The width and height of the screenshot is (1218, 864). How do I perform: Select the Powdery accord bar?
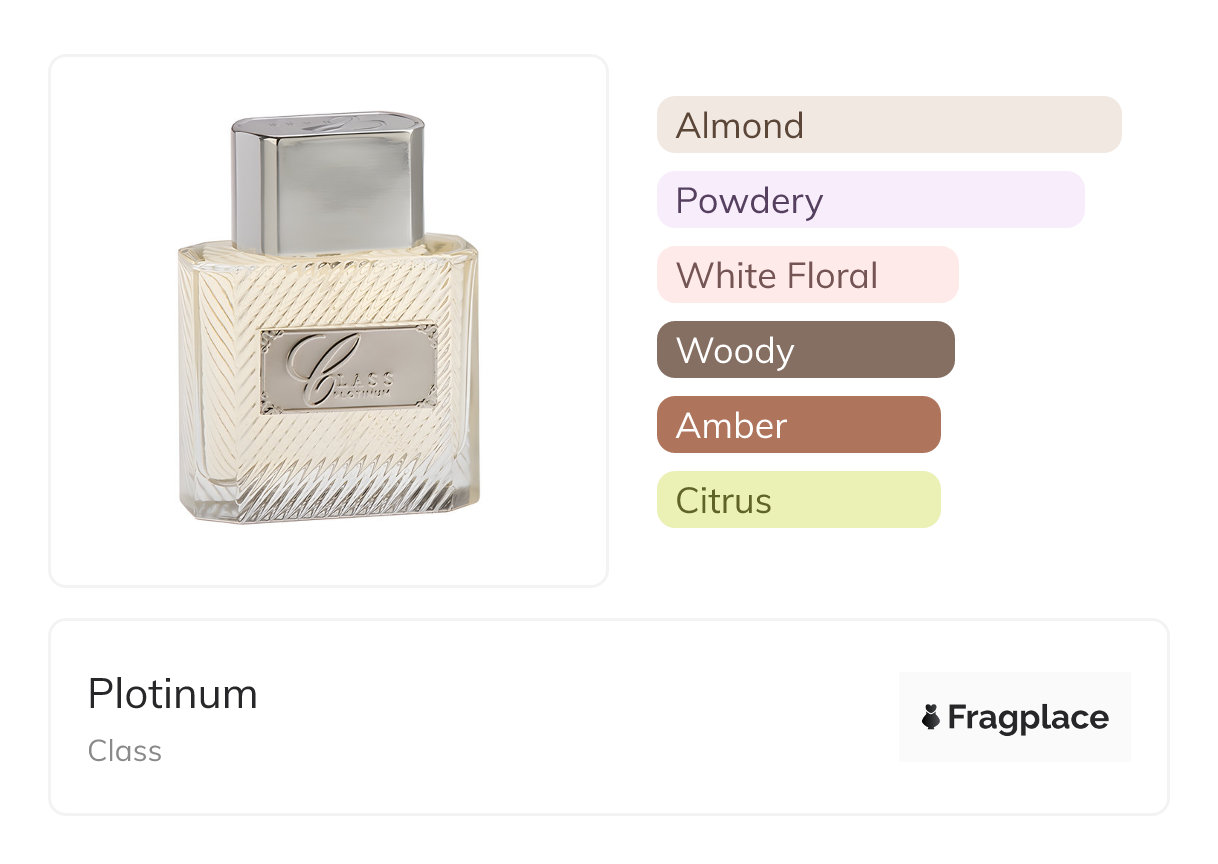[x=870, y=200]
